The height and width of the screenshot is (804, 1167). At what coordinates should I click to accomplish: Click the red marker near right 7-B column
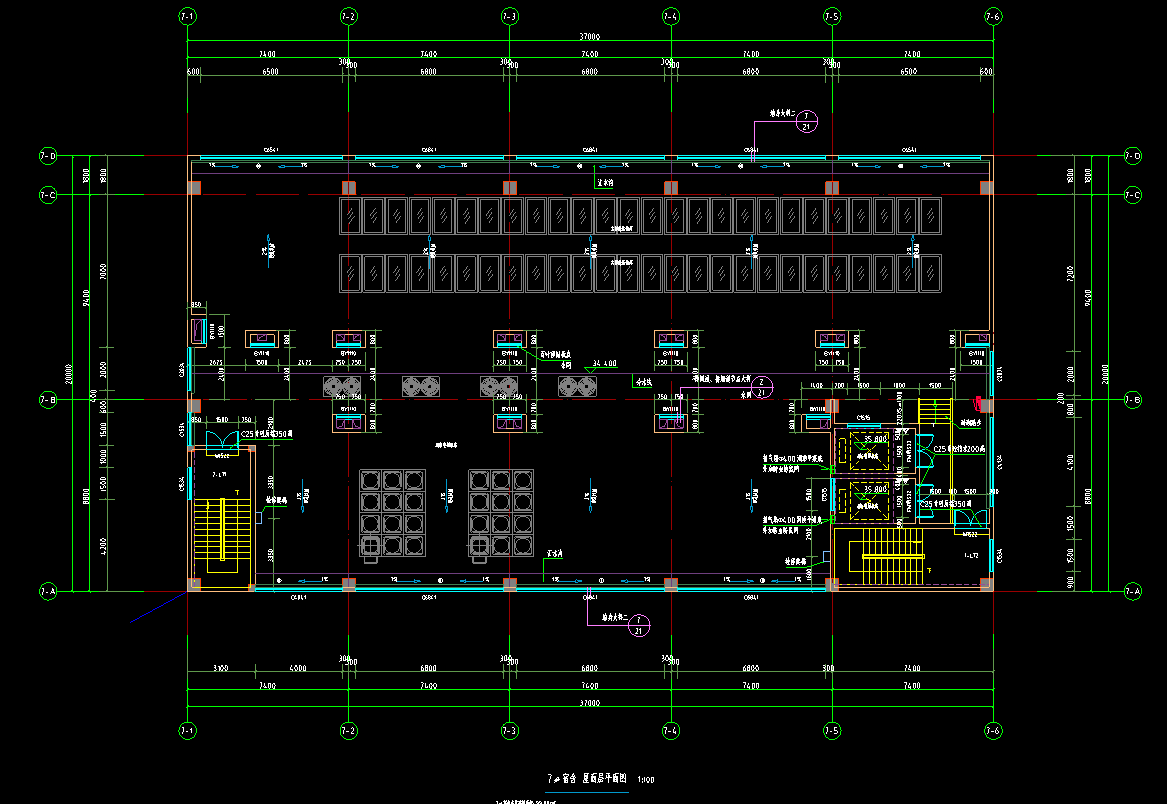click(977, 404)
